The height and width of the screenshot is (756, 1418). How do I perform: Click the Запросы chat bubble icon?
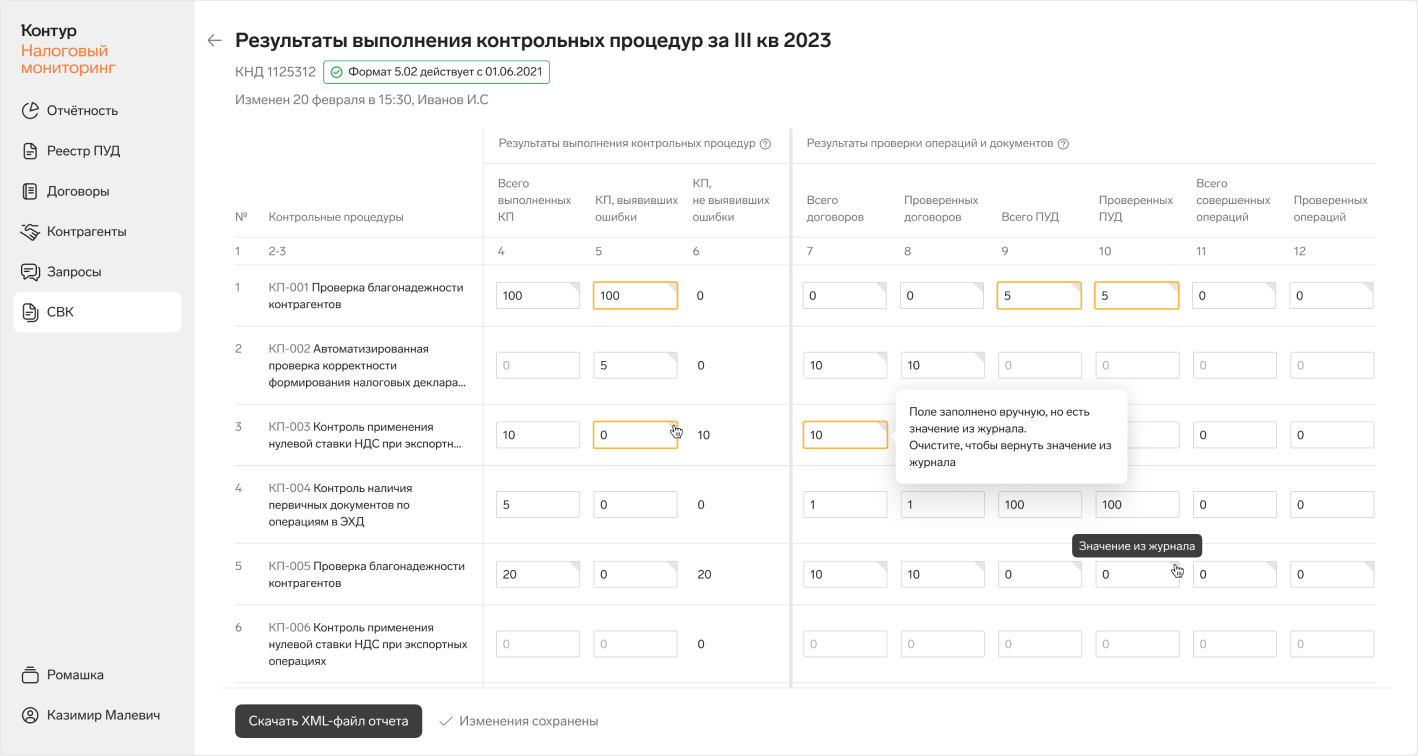coord(30,272)
